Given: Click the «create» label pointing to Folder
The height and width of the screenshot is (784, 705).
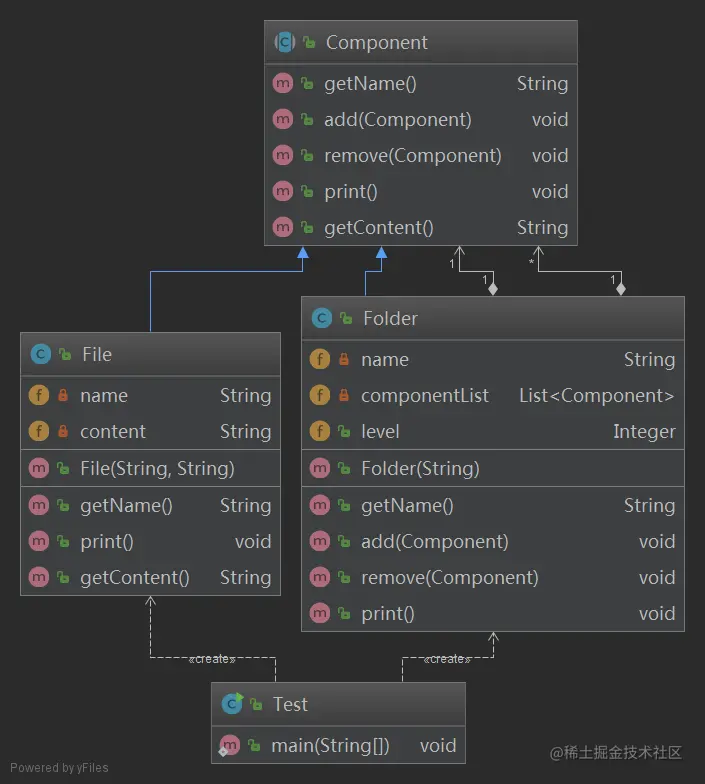Looking at the screenshot, I should (447, 659).
